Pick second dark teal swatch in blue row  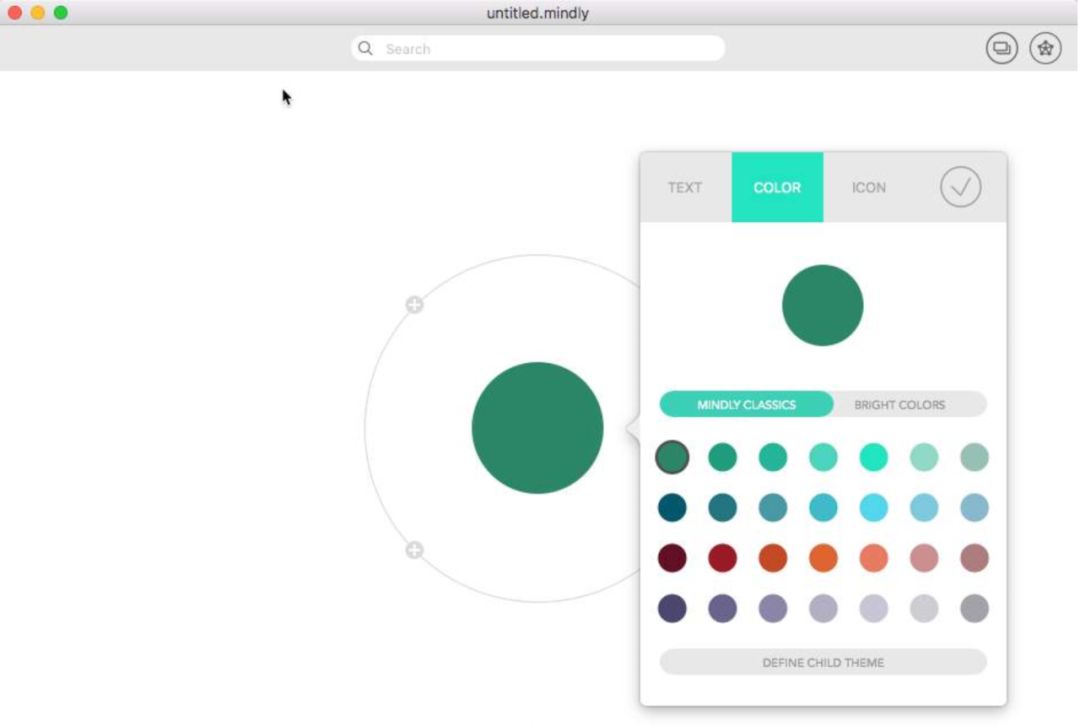(x=722, y=508)
